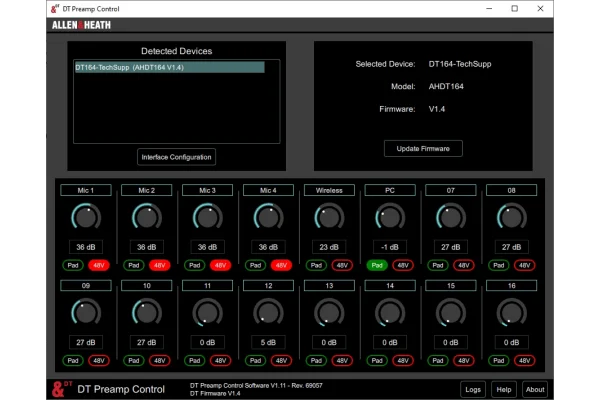Screen dimensions: 600x400
Task: Click the DT ampersand logo in footer
Action: point(61,389)
